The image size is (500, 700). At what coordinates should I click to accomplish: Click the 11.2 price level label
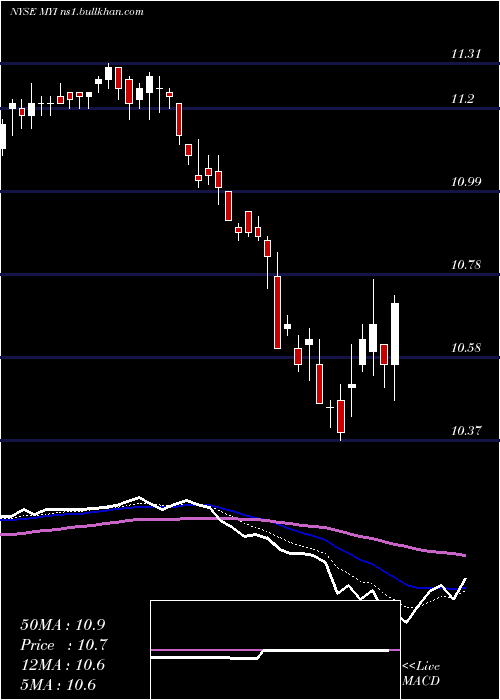tap(462, 99)
